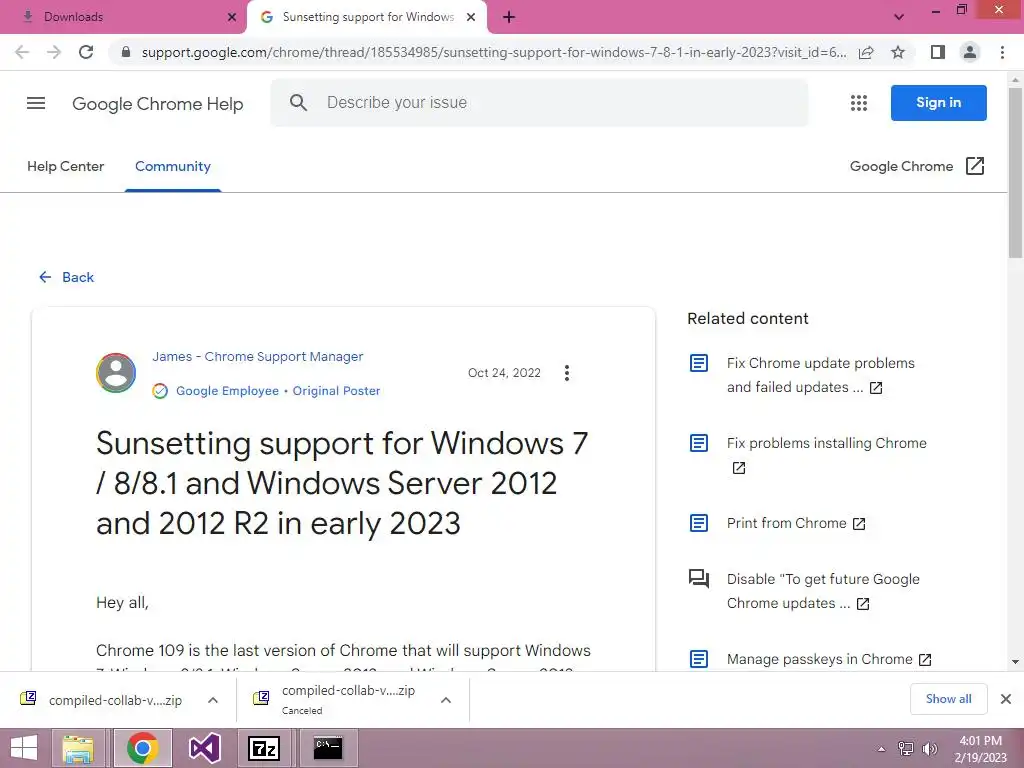The height and width of the screenshot is (768, 1024).
Task: Click Show all downloads button
Action: [x=948, y=699]
